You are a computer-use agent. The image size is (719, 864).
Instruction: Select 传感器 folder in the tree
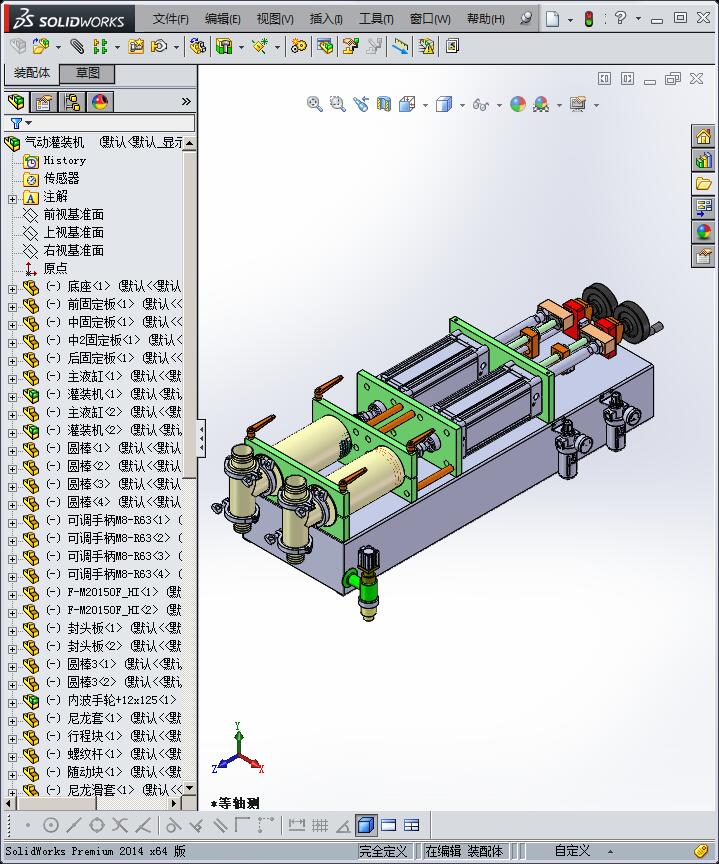[x=61, y=179]
